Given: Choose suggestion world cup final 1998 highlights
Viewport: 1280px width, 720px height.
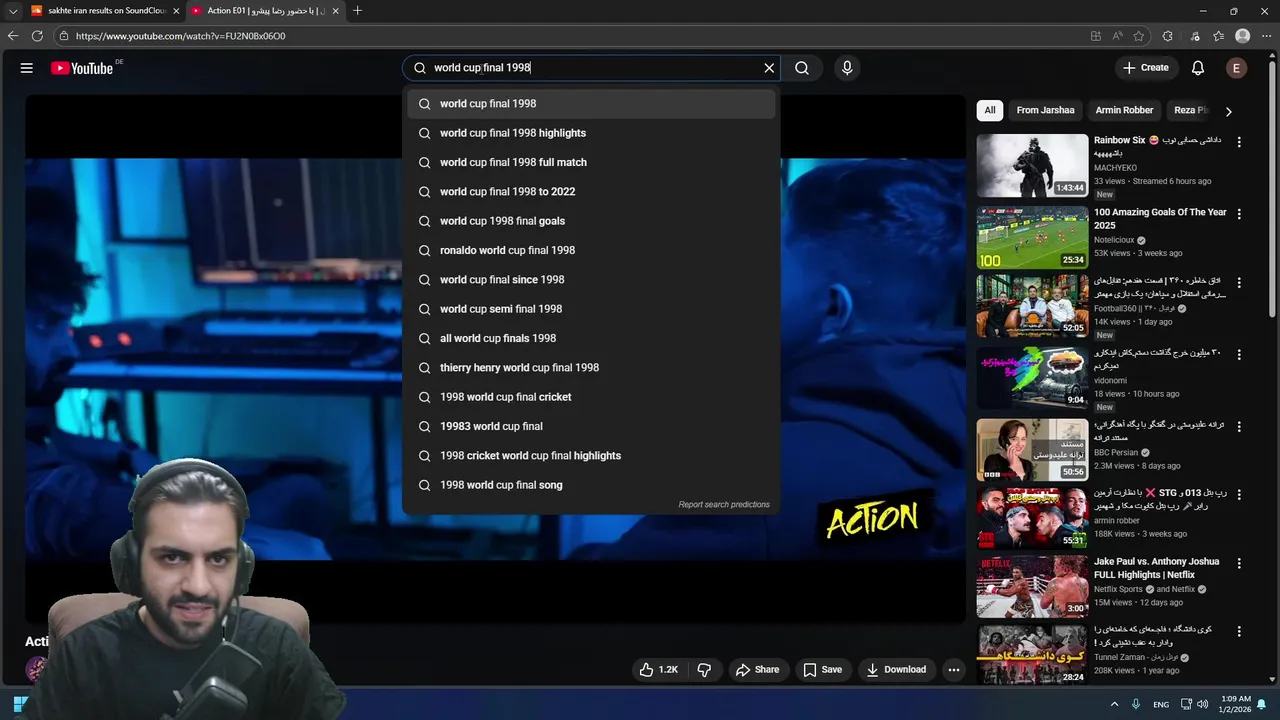Looking at the screenshot, I should tap(591, 133).
